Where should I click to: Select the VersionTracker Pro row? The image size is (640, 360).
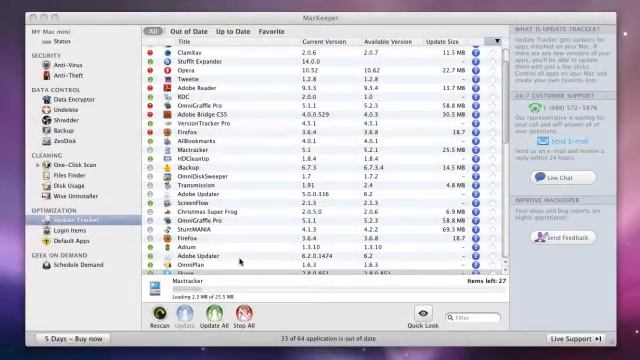322,123
